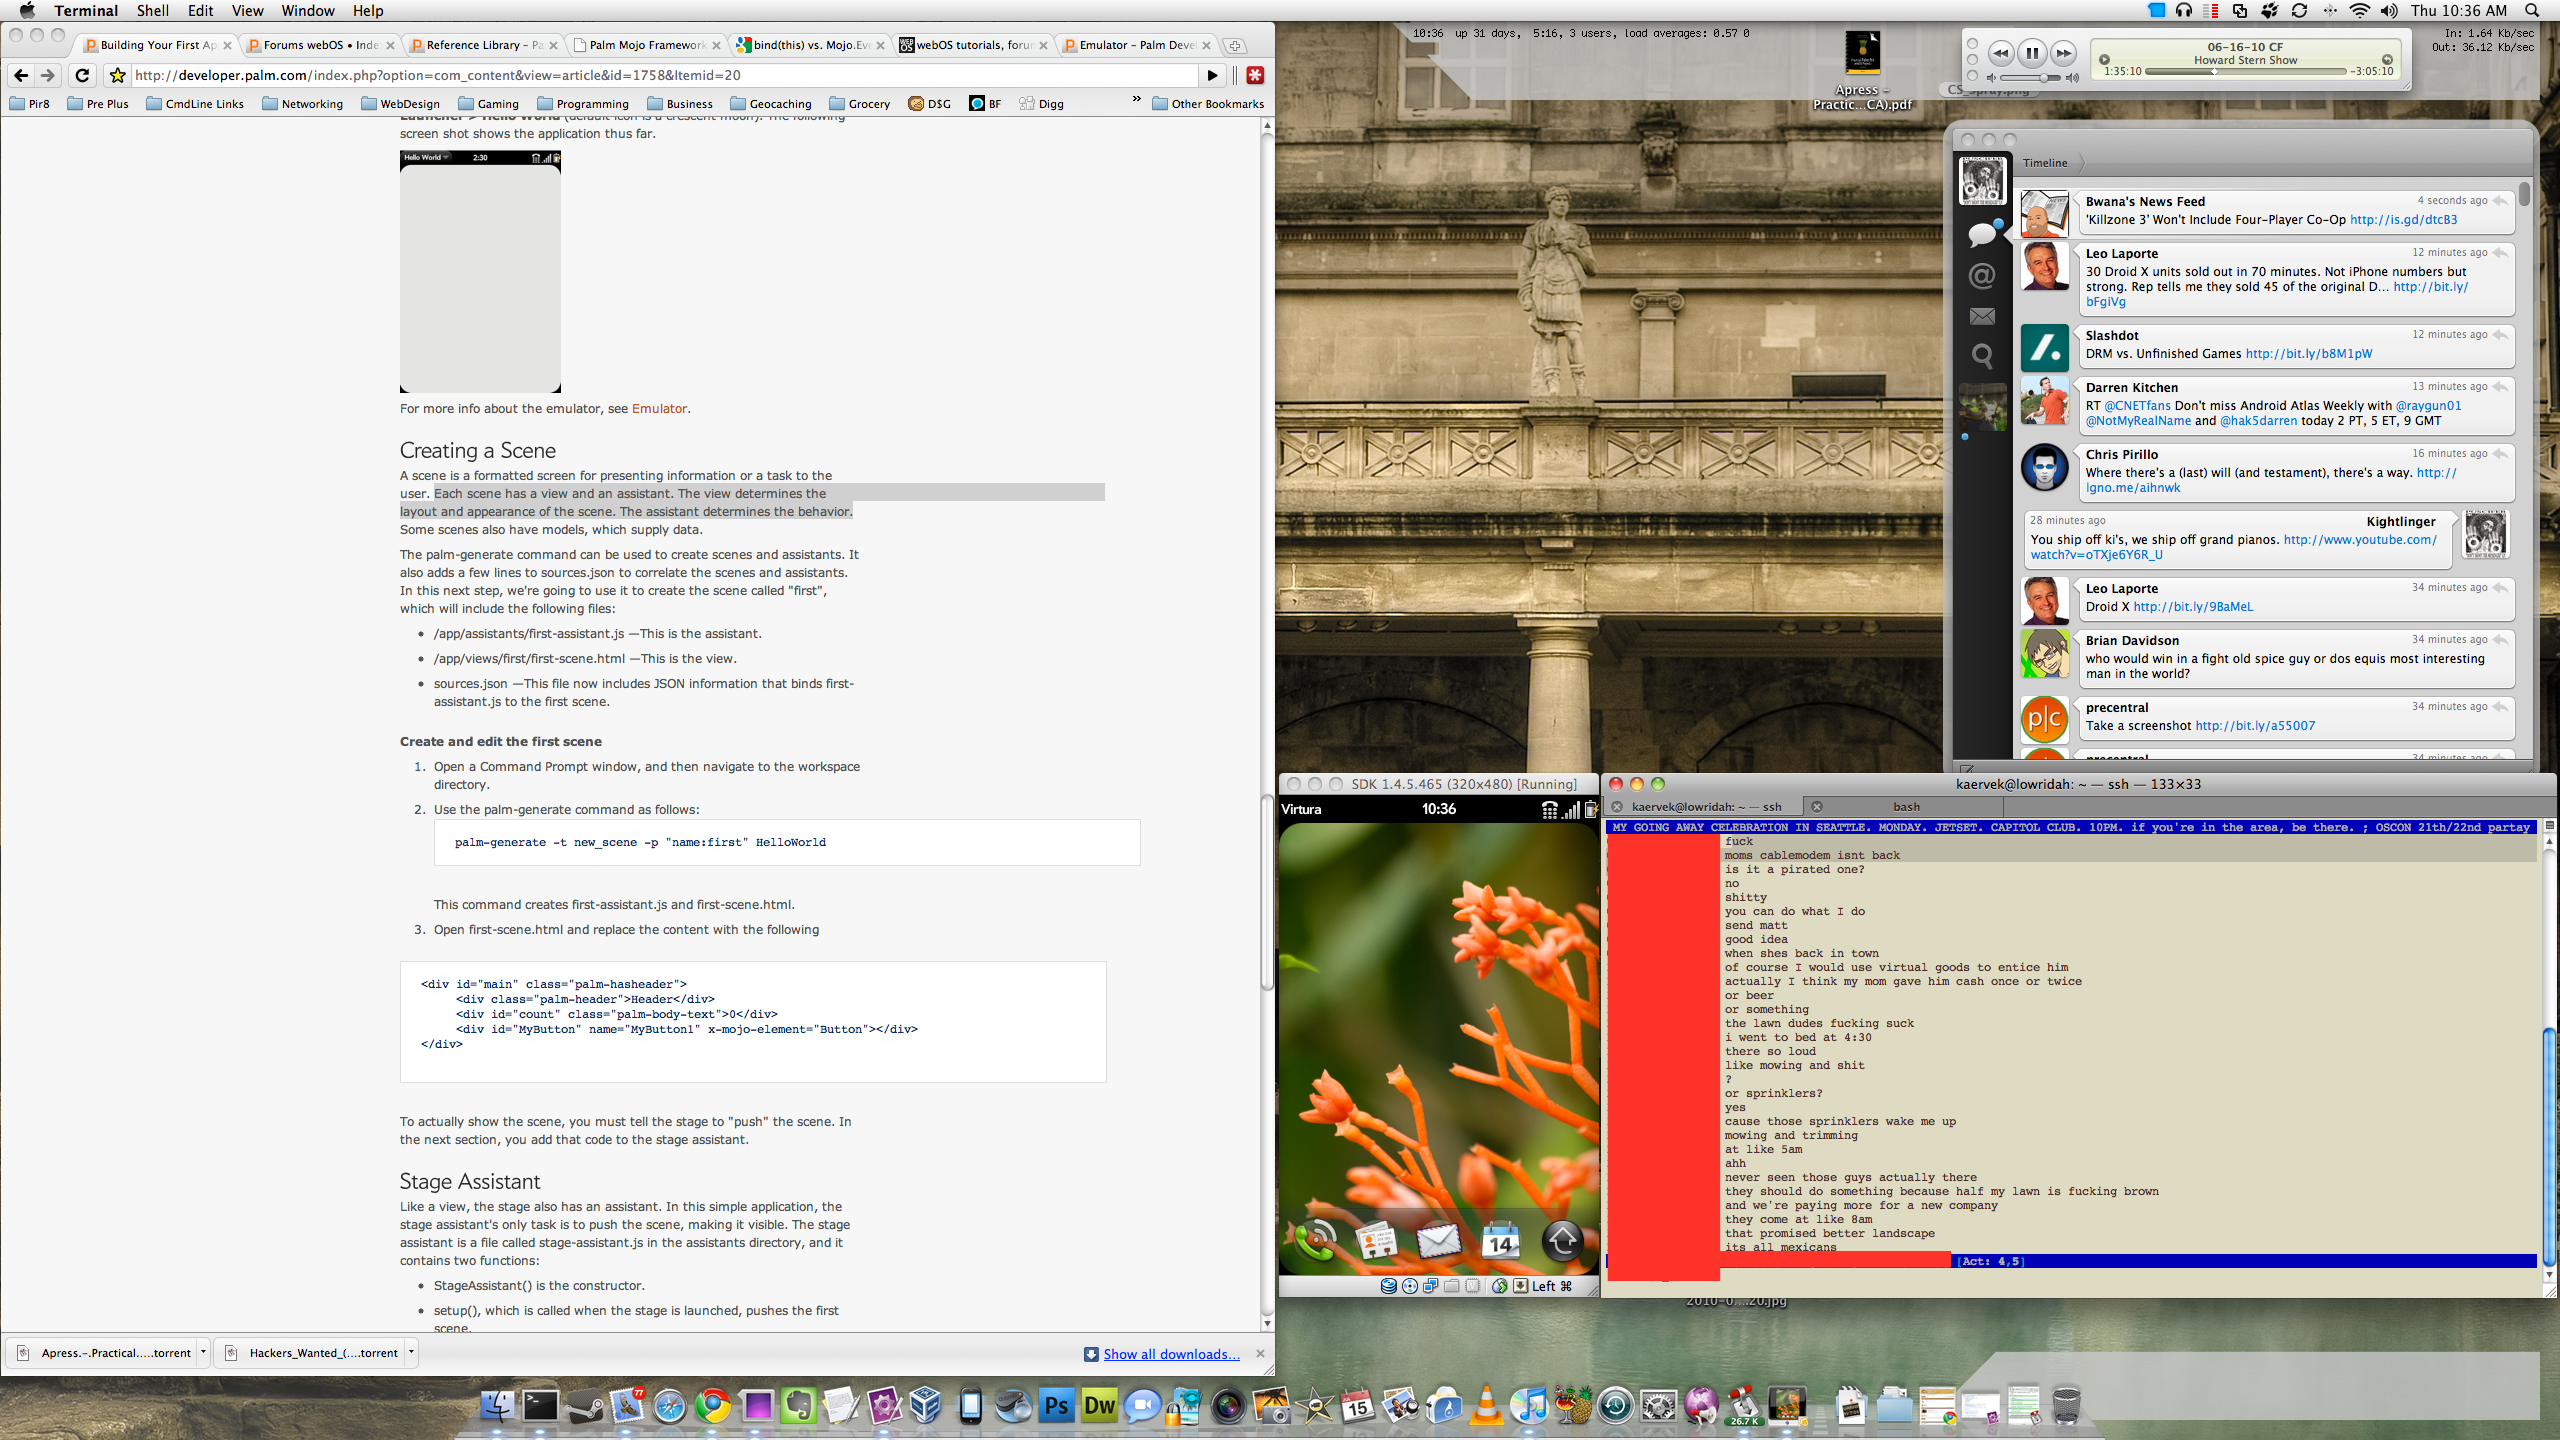Launch Dreamweaver from the Dock
Image resolution: width=2560 pixels, height=1440 pixels.
(1098, 1406)
